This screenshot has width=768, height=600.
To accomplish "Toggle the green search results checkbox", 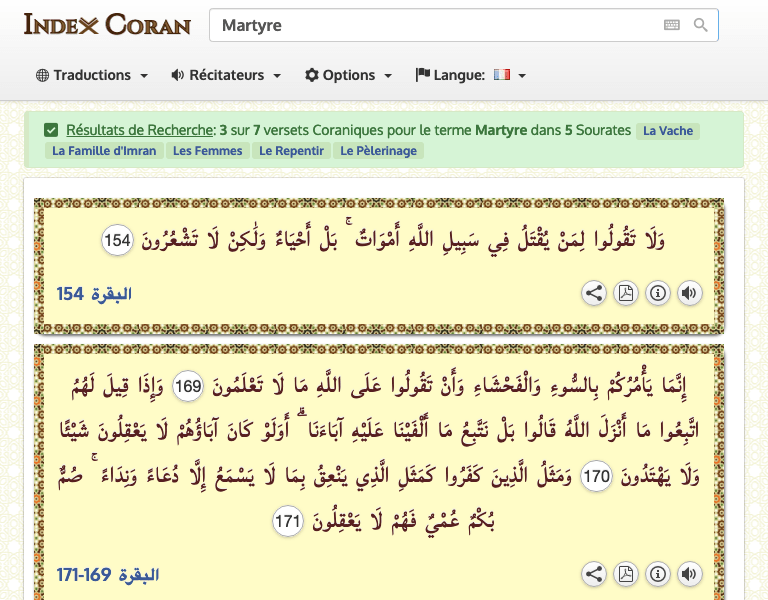I will click(x=50, y=130).
